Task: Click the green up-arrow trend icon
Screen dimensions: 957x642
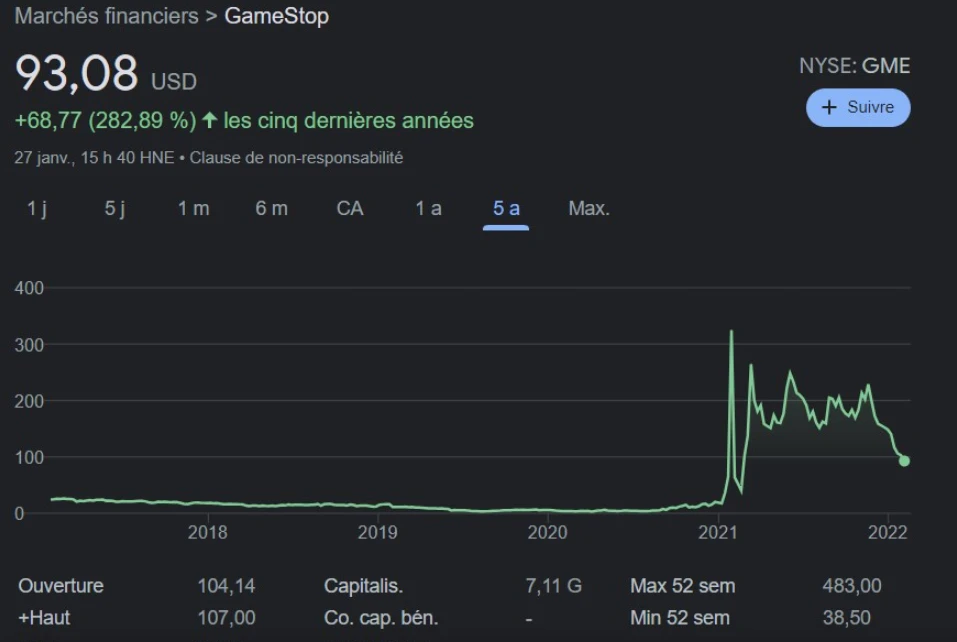Action: click(210, 121)
